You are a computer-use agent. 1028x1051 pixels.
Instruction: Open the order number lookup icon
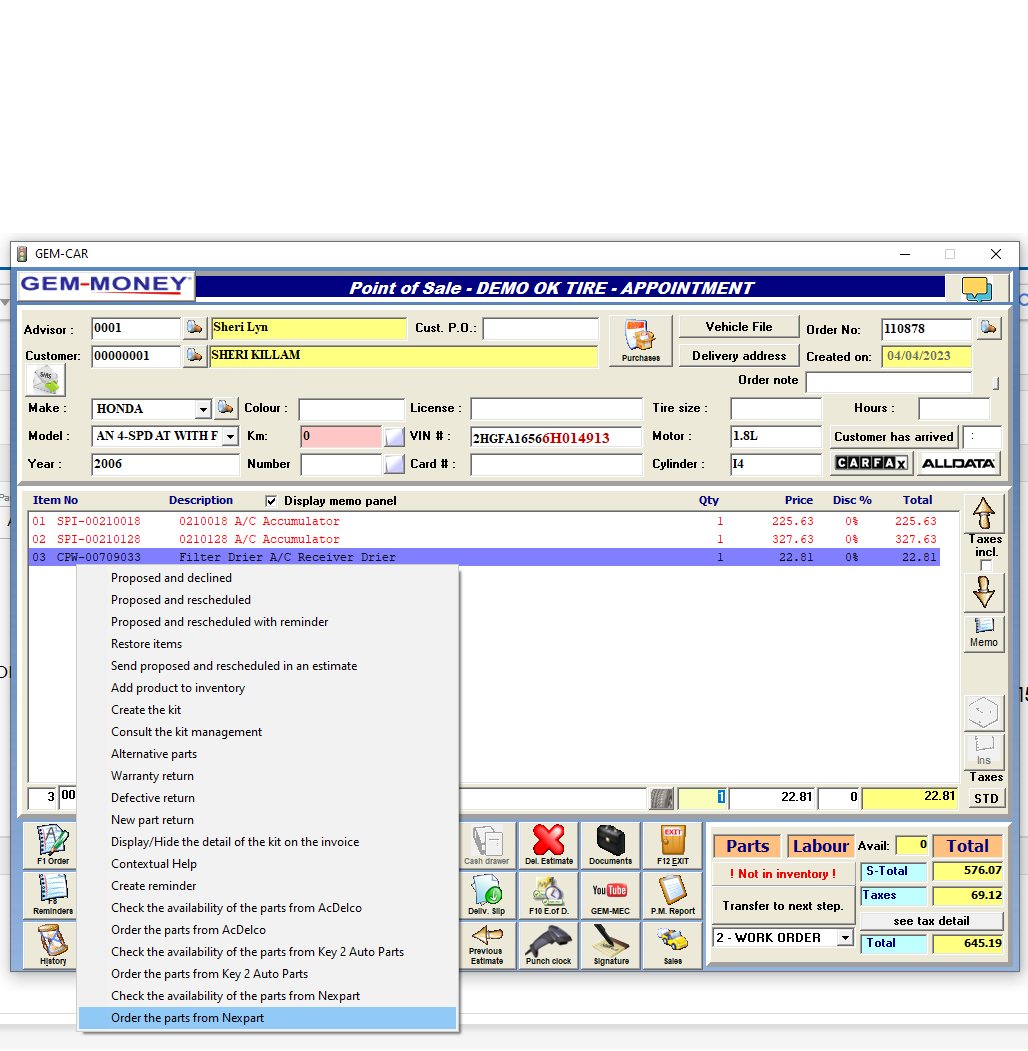(989, 328)
